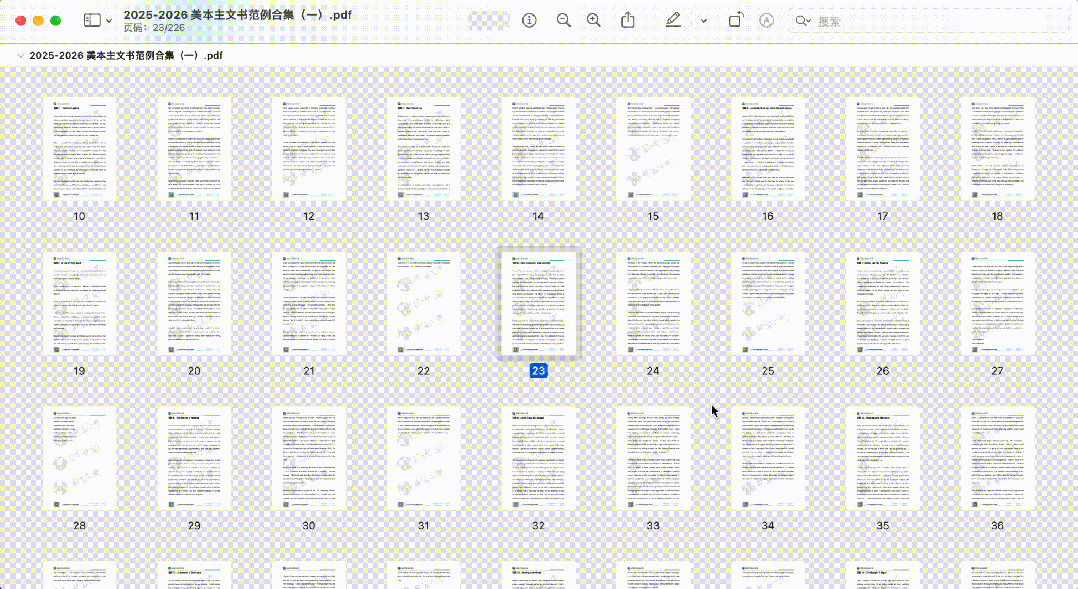Select page 31 thumbnail
The width and height of the screenshot is (1078, 589).
tap(424, 458)
